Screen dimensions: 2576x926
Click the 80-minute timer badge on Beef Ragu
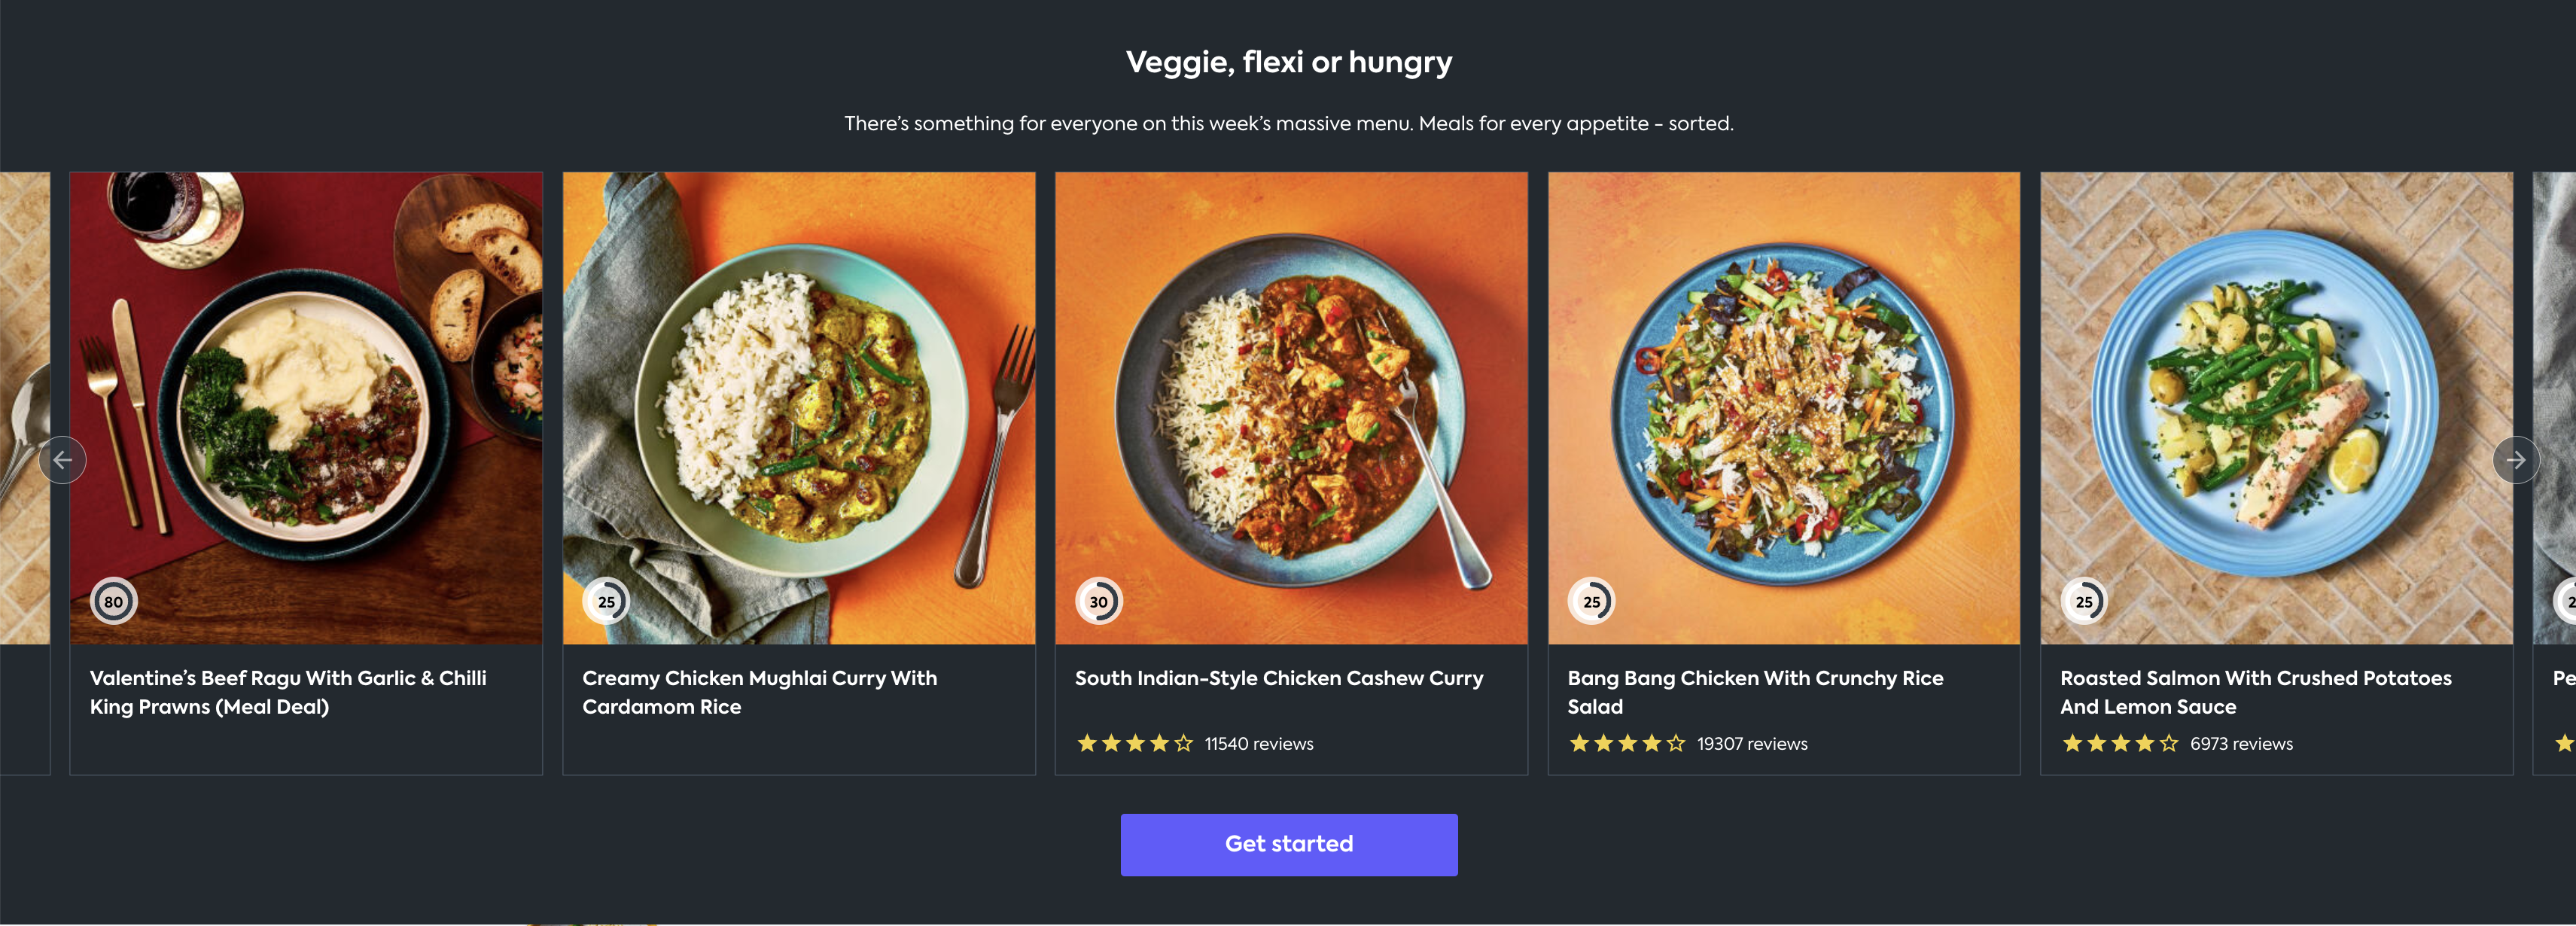(x=114, y=601)
